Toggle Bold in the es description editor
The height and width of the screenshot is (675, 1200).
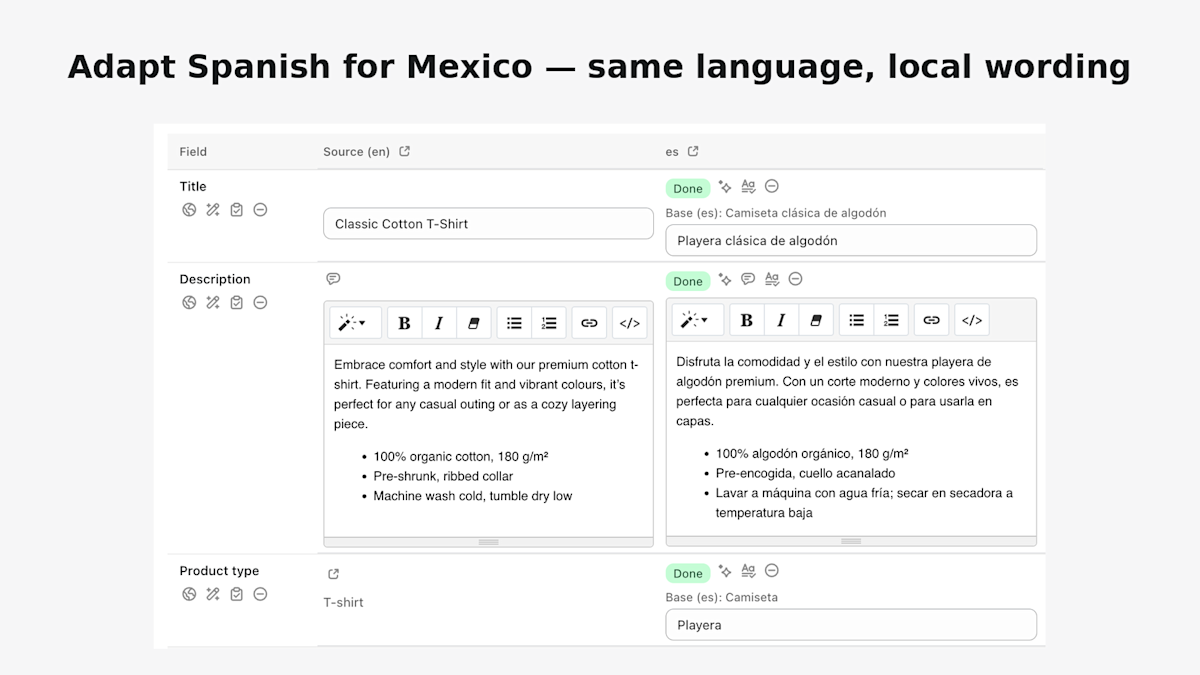pyautogui.click(x=747, y=320)
